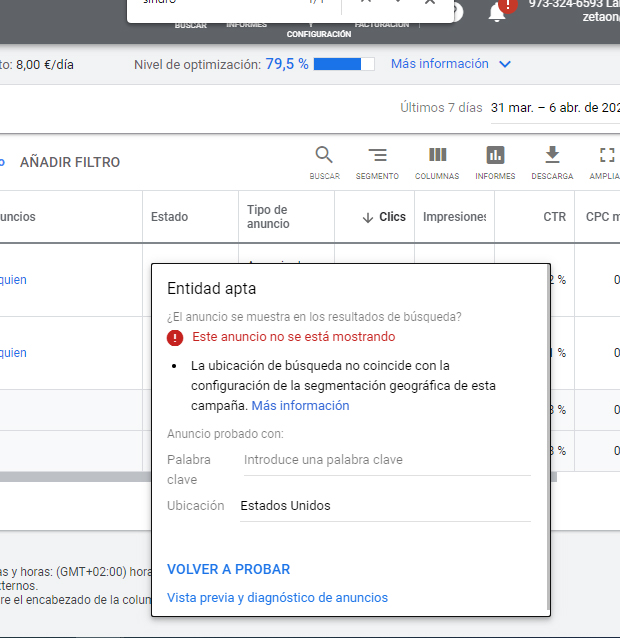Click the VOLVER A PROBAR button
620x638 pixels.
pos(228,569)
